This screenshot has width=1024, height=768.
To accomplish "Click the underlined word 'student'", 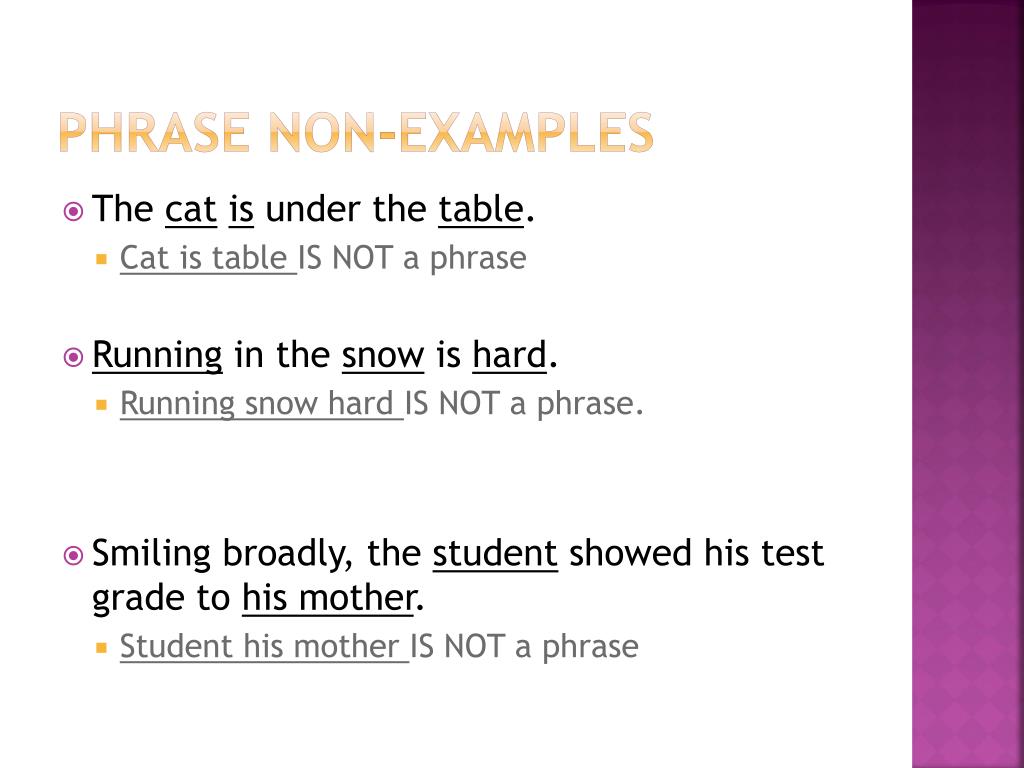I will coord(495,554).
